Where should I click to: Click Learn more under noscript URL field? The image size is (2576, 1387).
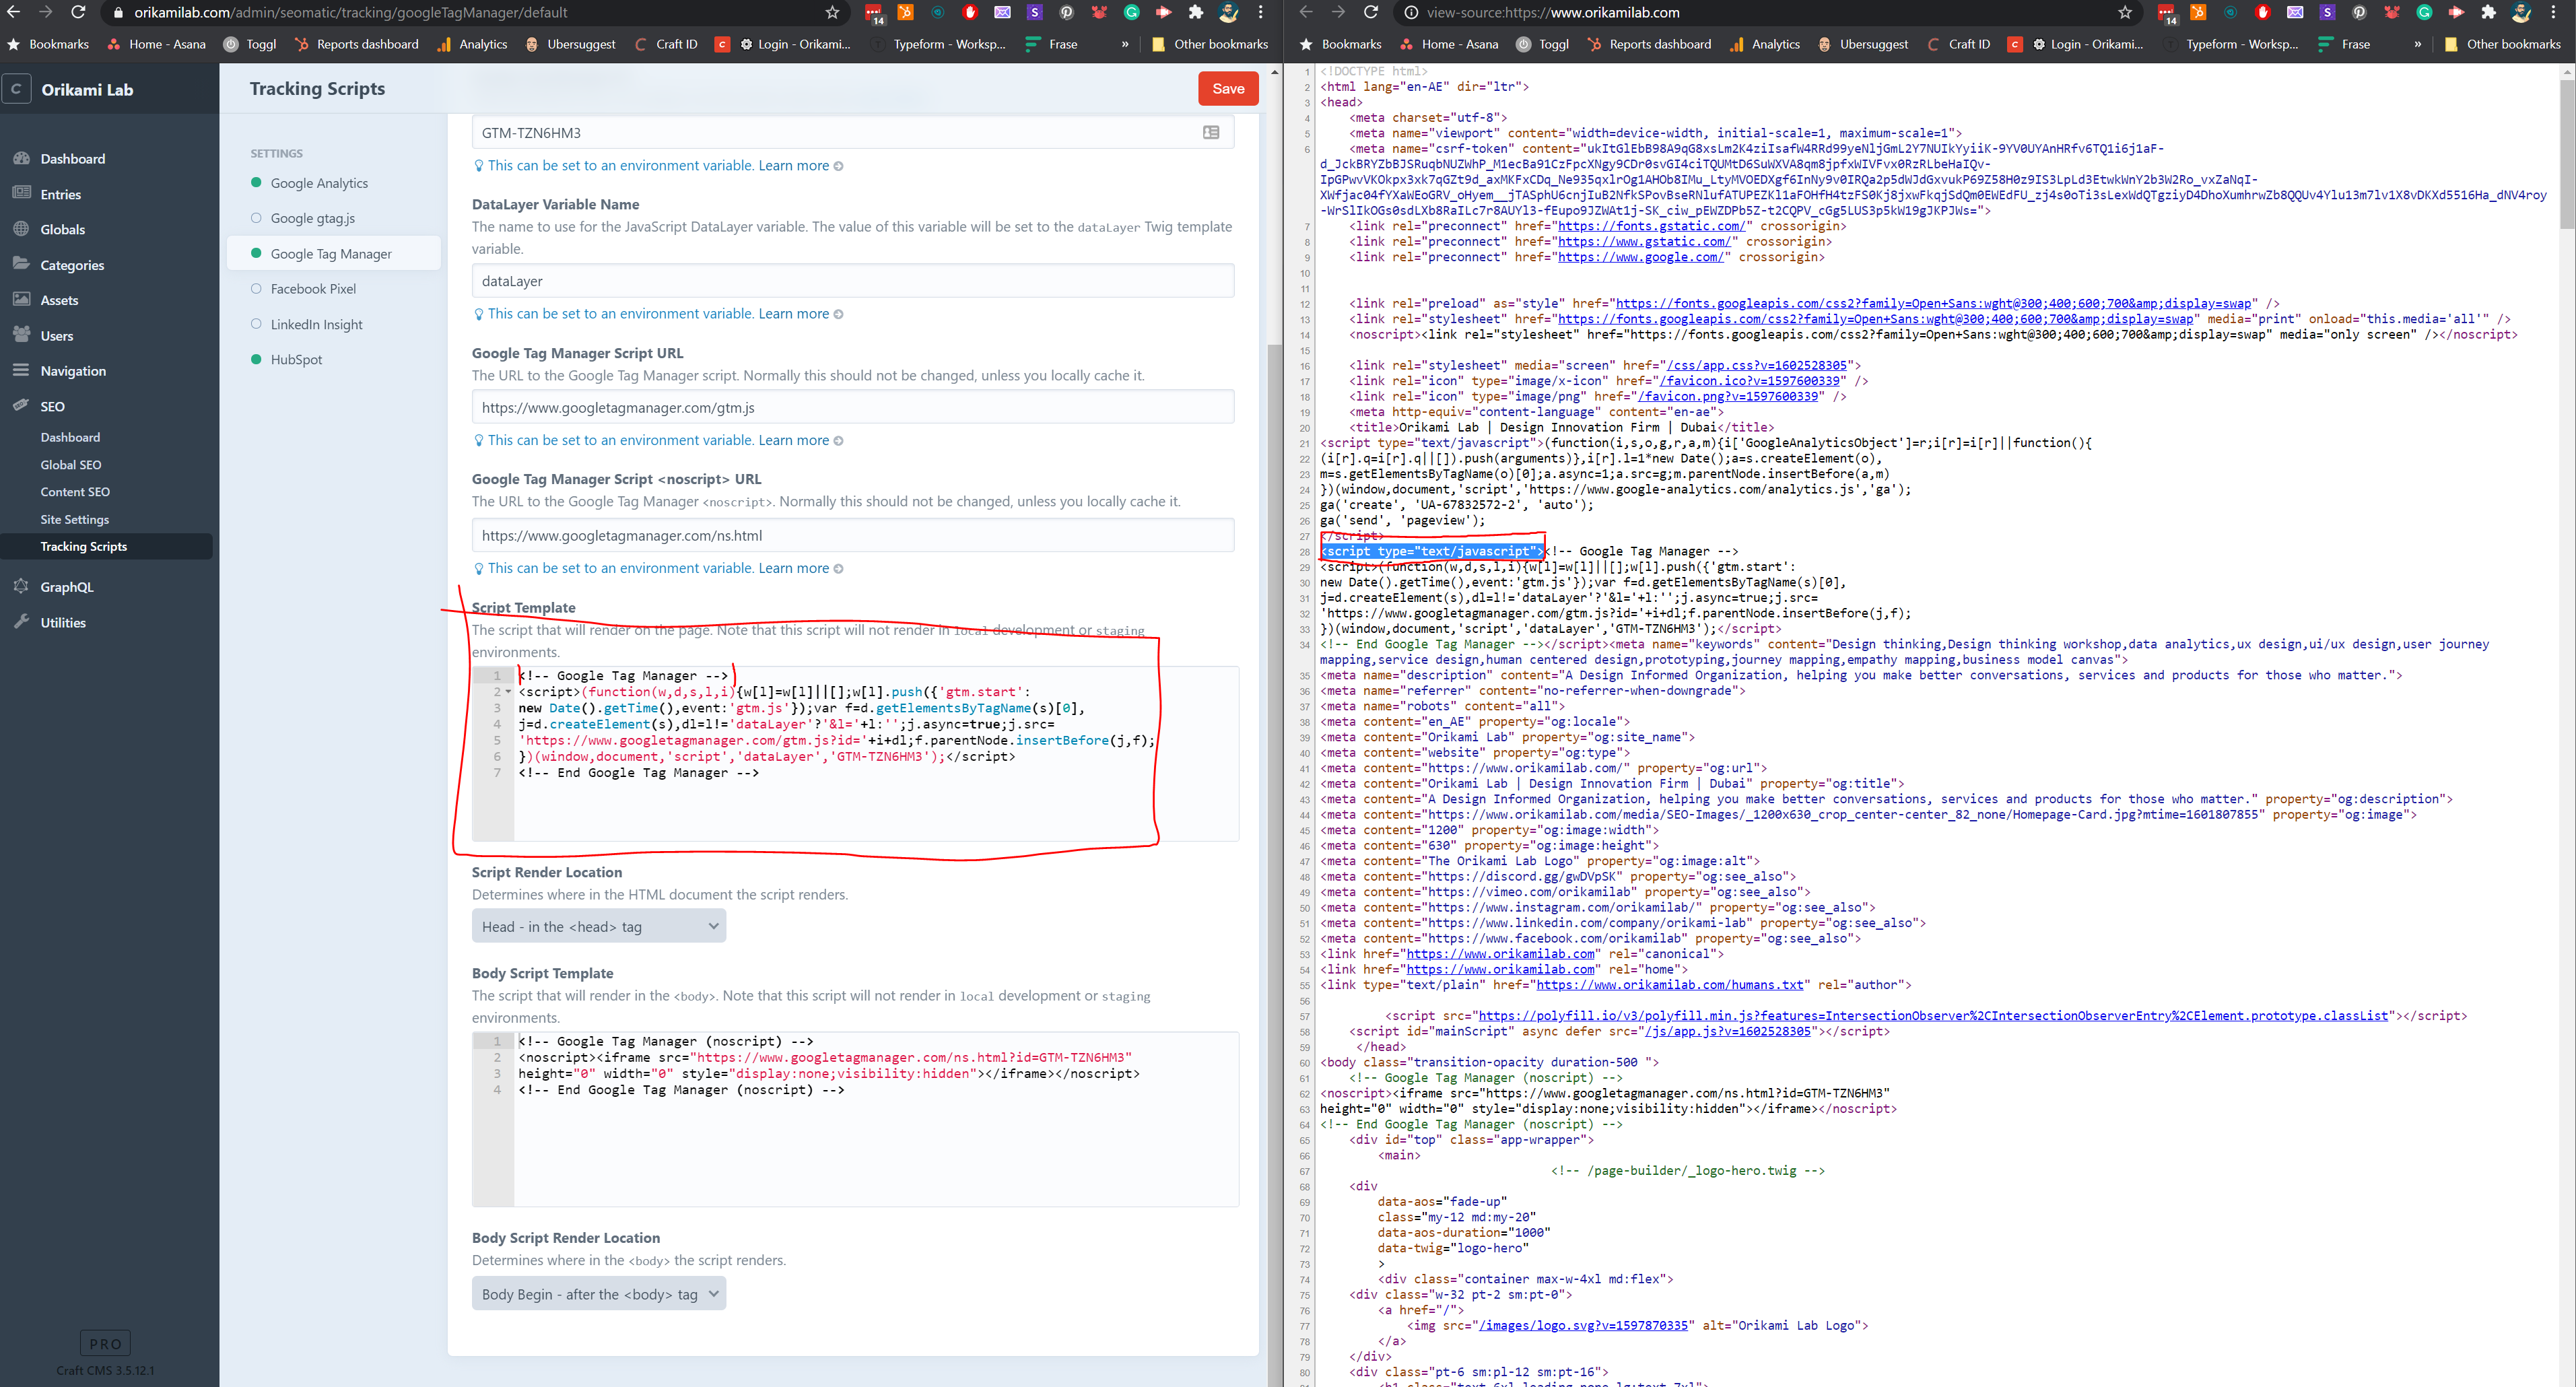[793, 568]
